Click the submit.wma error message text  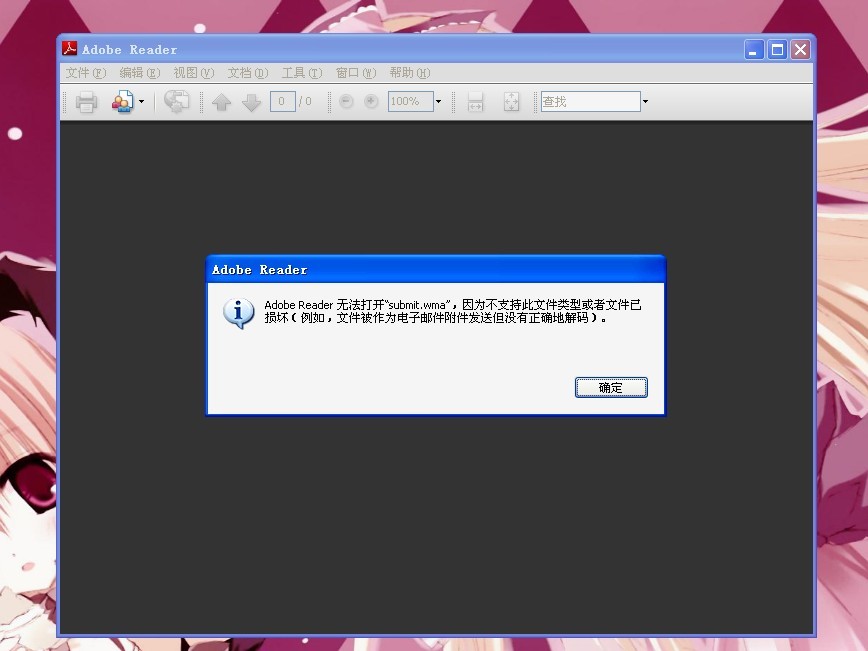tap(453, 311)
